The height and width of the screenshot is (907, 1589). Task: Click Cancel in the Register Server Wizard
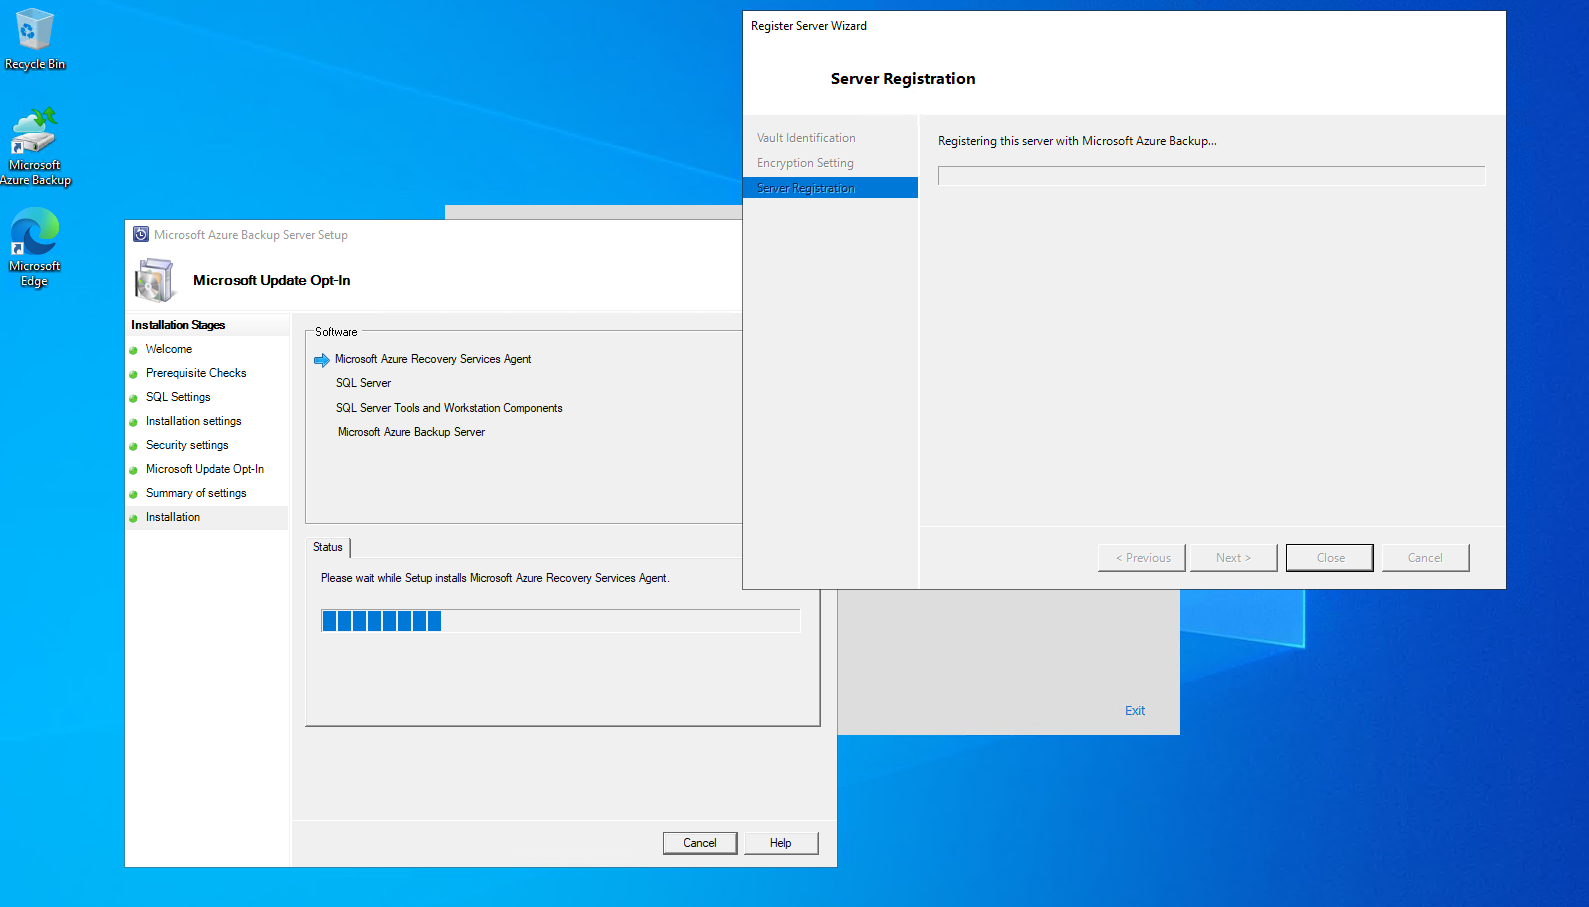1425,558
